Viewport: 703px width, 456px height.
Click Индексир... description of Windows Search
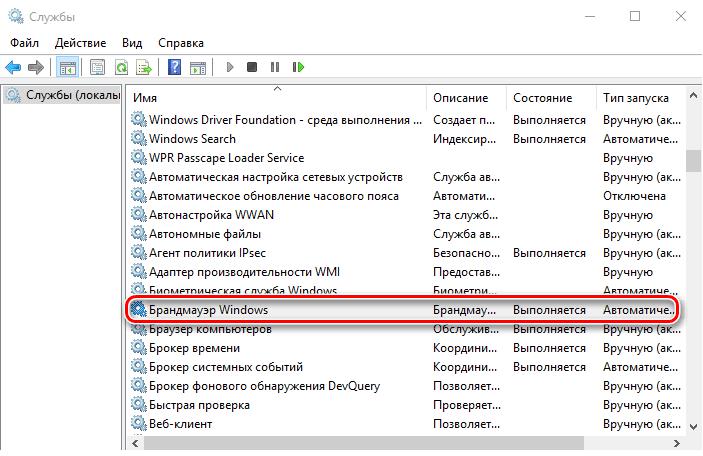464,139
